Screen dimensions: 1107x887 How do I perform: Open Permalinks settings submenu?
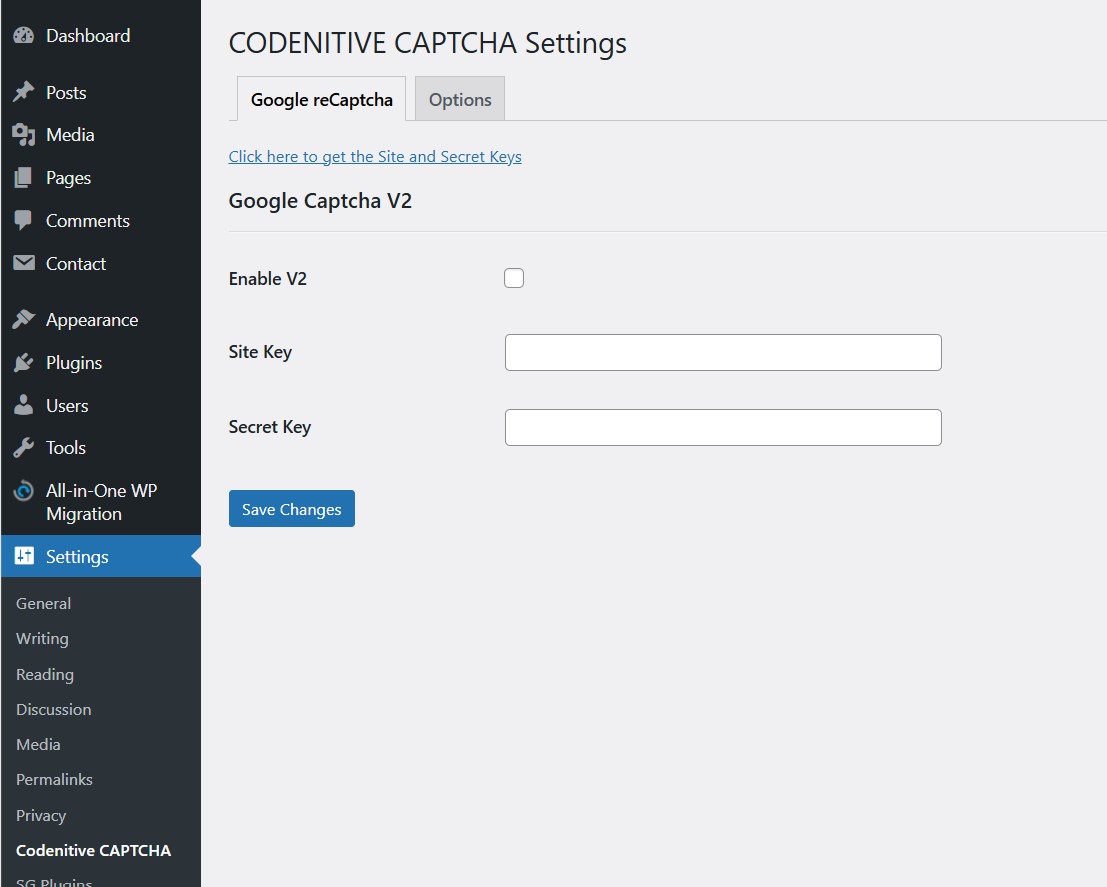[54, 780]
